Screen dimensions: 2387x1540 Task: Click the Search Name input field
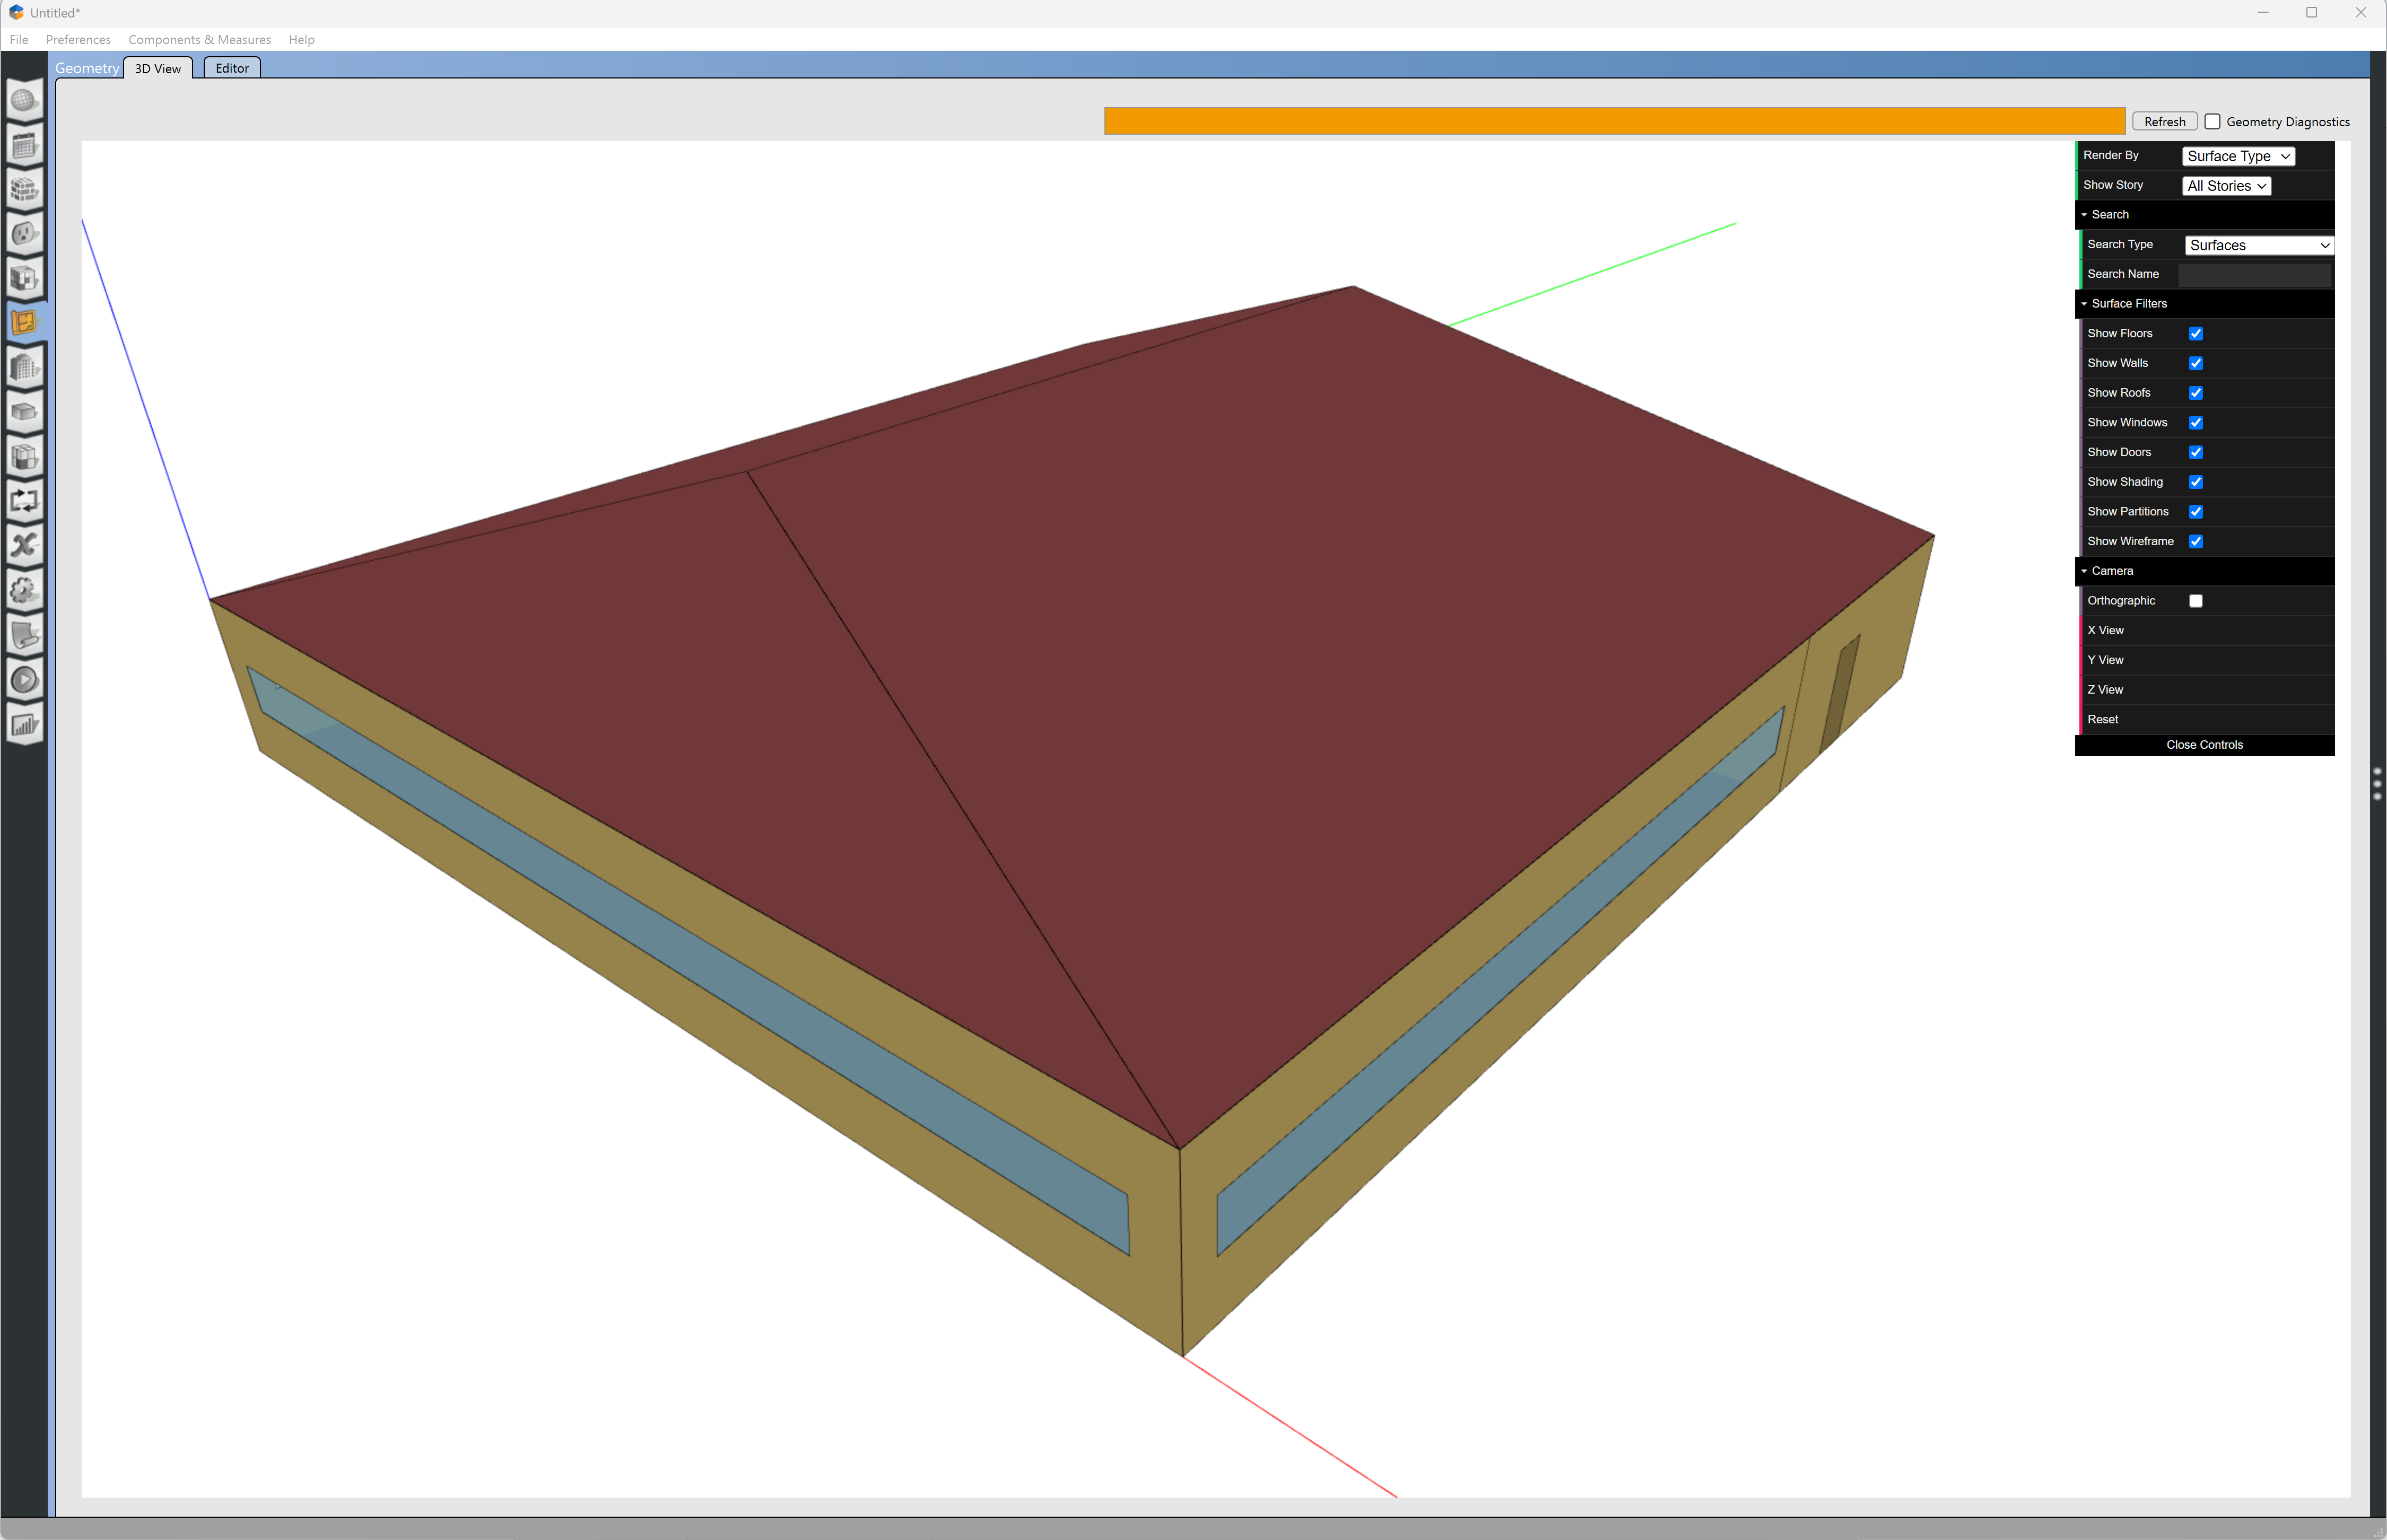(x=2254, y=274)
